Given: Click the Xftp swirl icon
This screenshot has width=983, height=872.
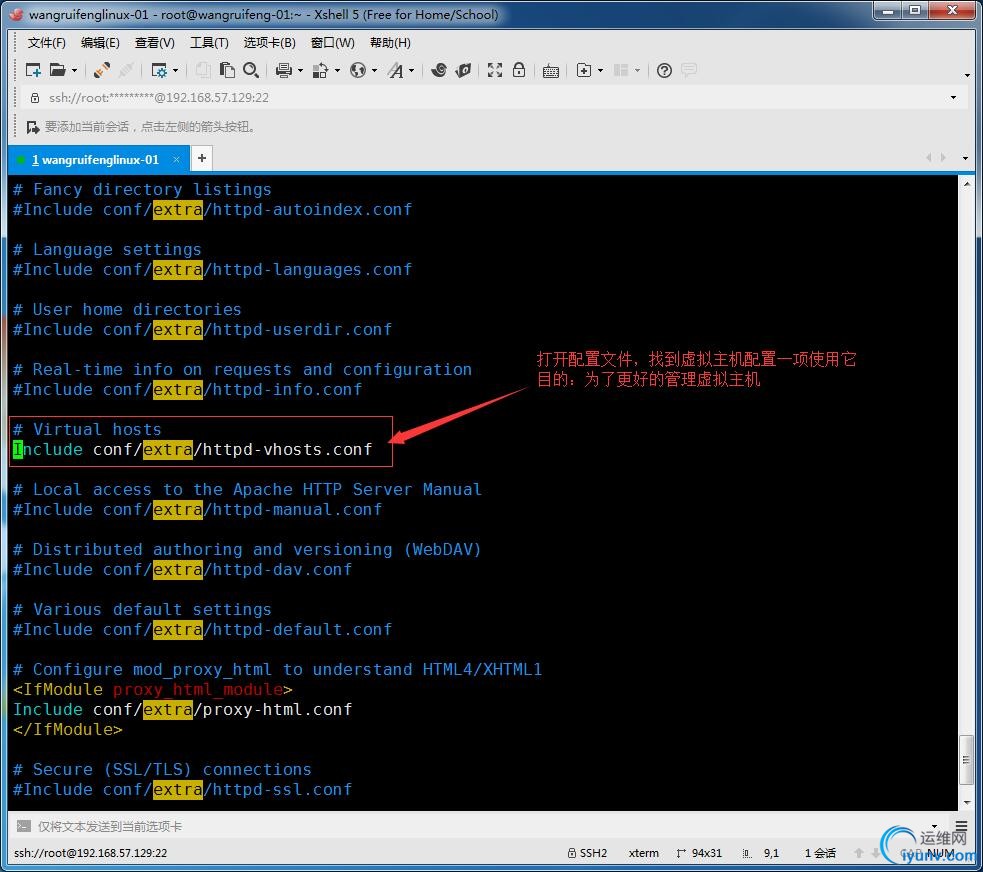Looking at the screenshot, I should coord(439,70).
